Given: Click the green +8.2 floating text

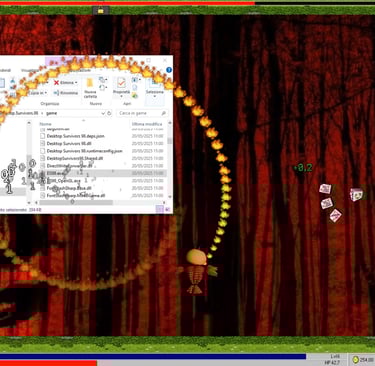Looking at the screenshot, I should click(303, 168).
